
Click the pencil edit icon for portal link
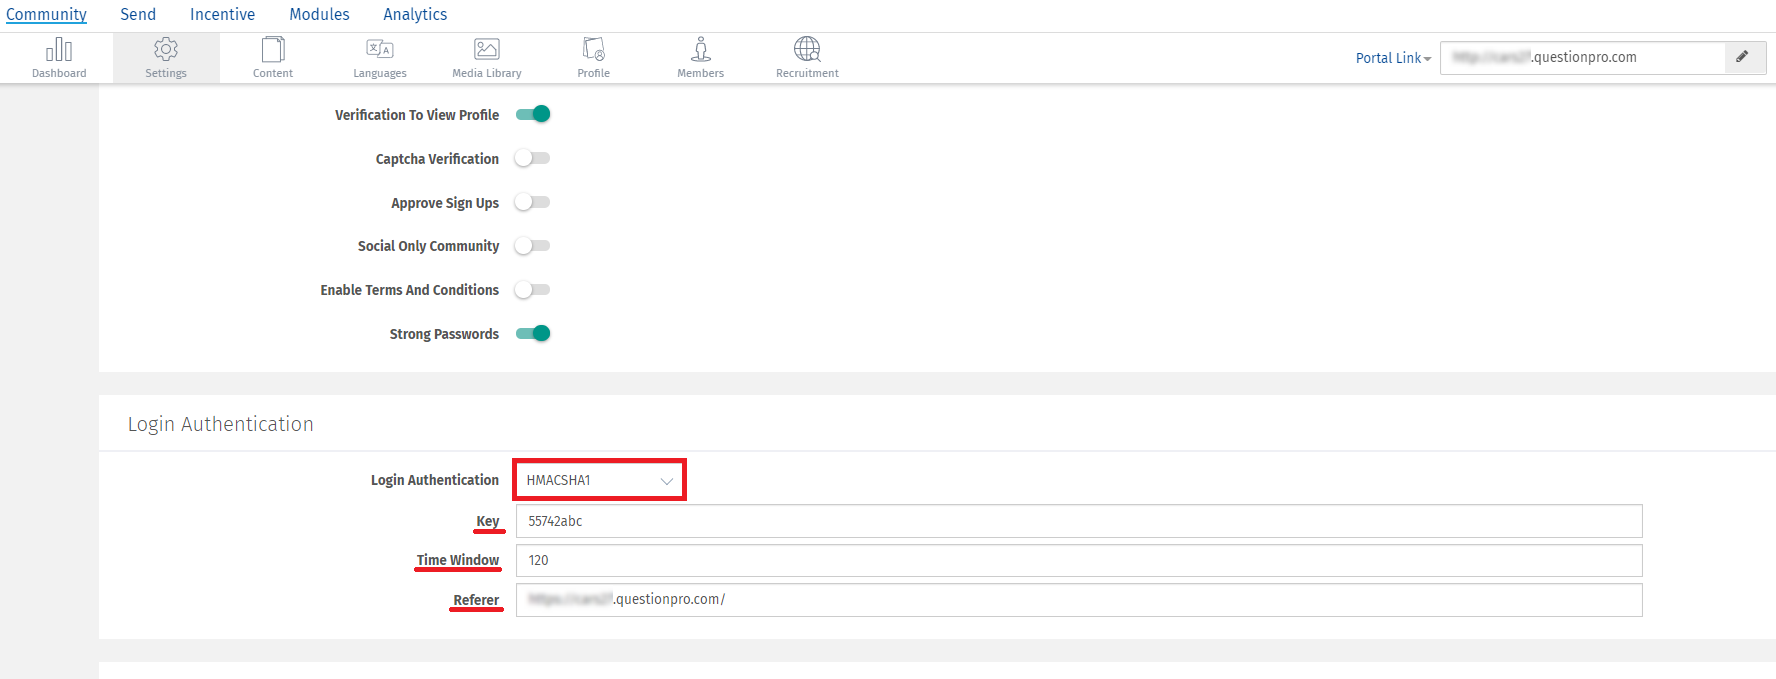[x=1745, y=57]
